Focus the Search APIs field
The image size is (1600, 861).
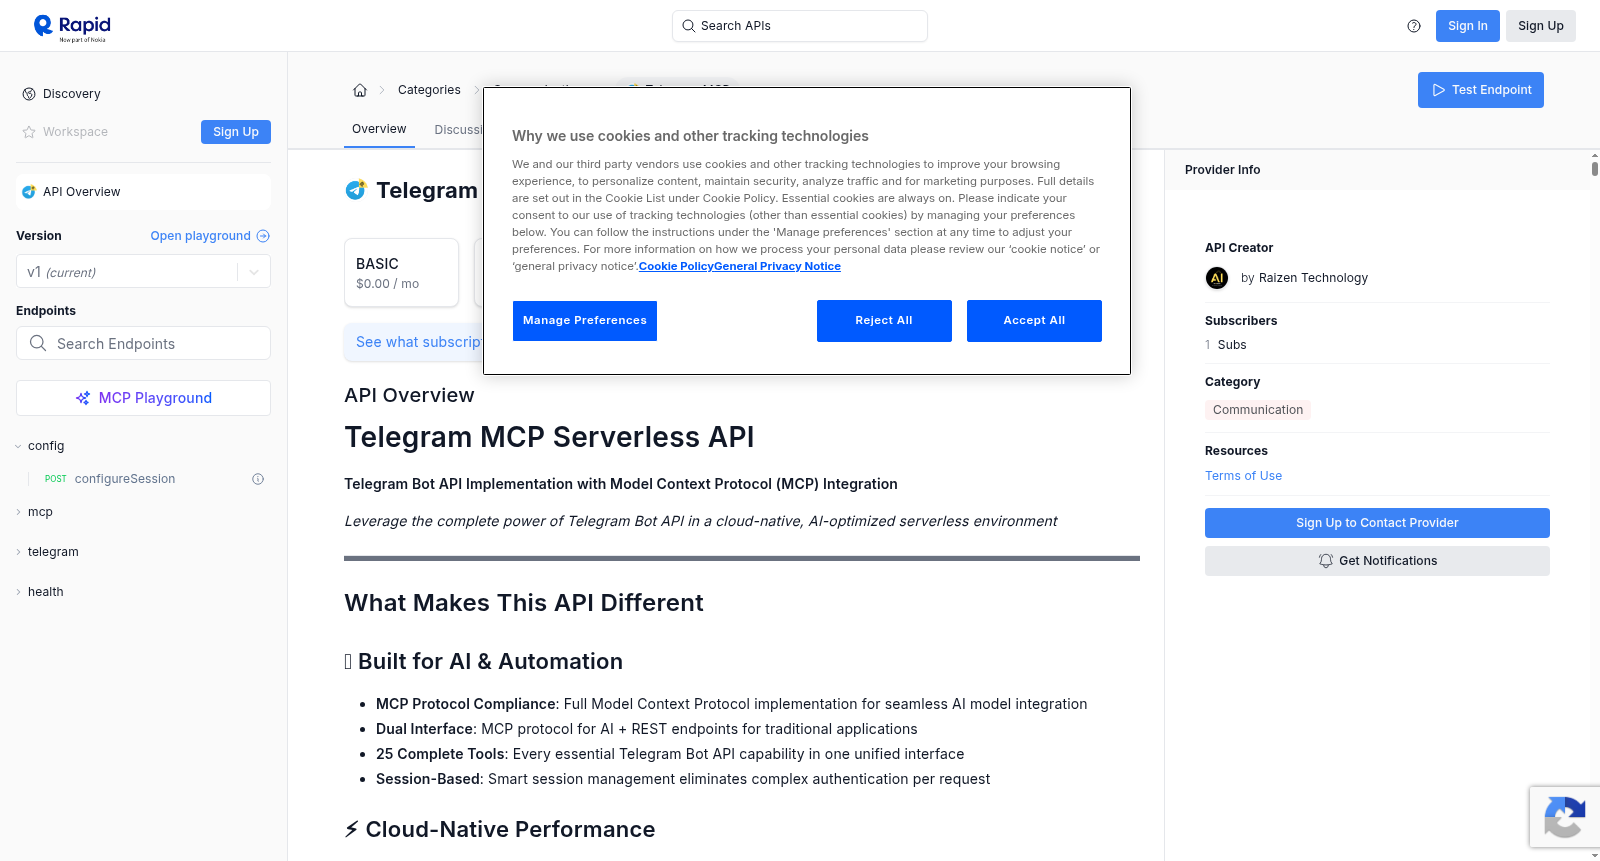(x=800, y=26)
